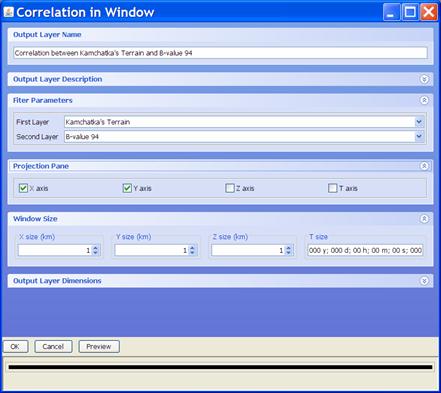The image size is (441, 393).
Task: Click the Output Layer Name text field
Action: tap(220, 53)
